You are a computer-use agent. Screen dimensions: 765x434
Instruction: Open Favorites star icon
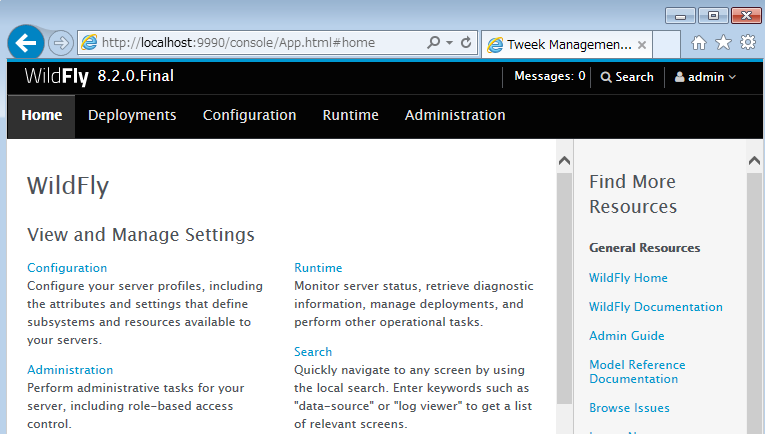(x=723, y=43)
